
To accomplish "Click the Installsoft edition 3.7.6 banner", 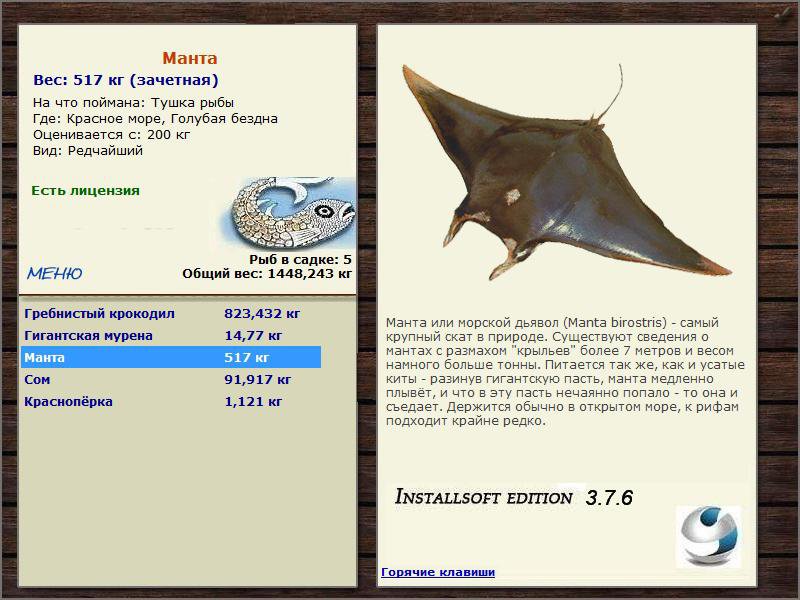I will tap(514, 497).
